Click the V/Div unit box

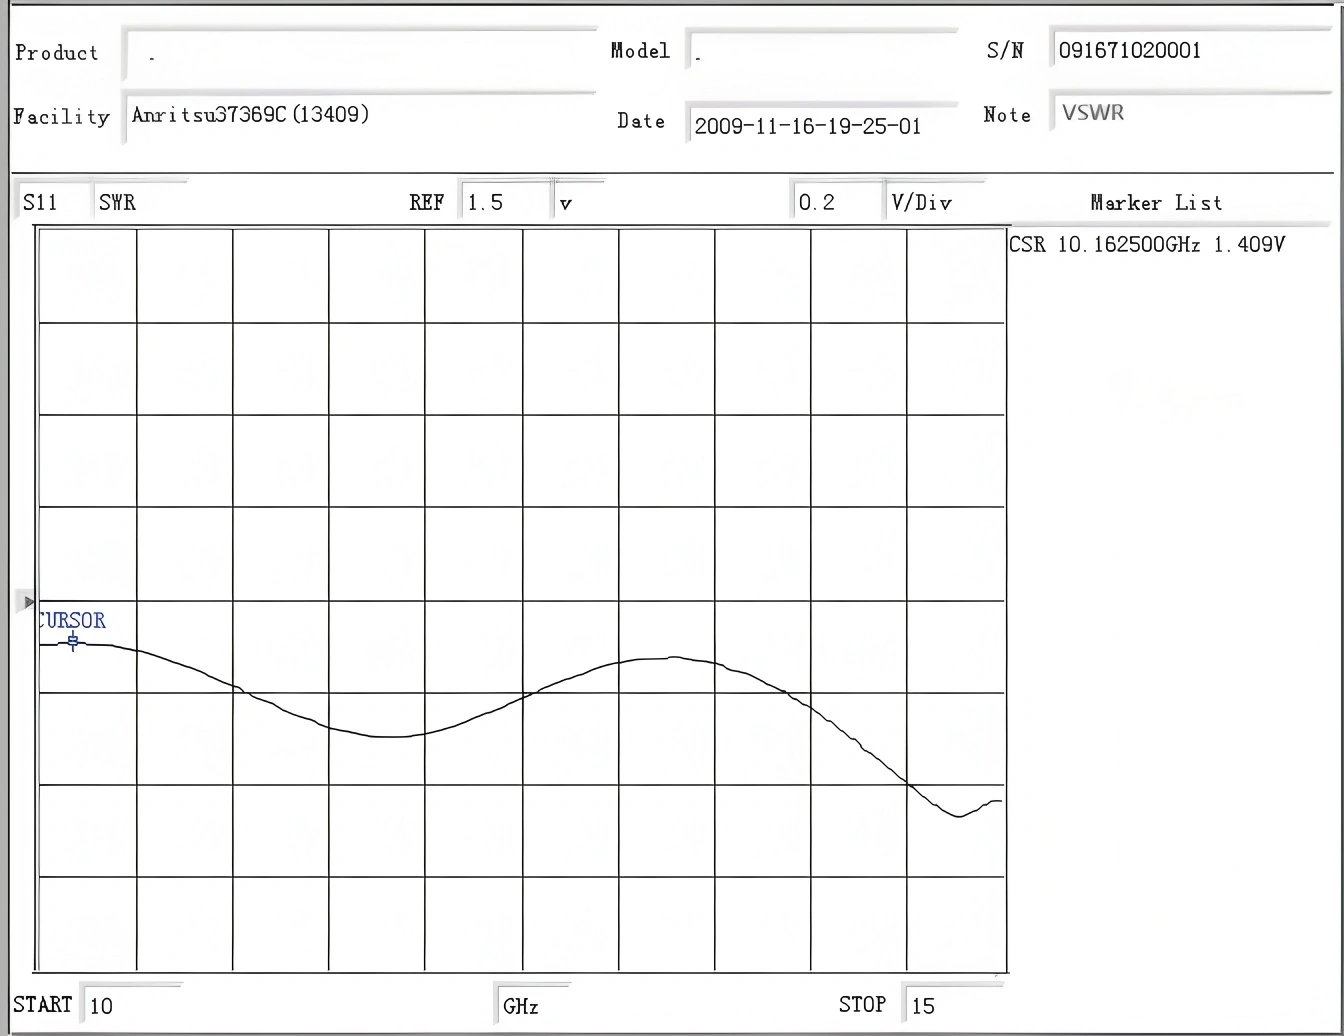934,201
